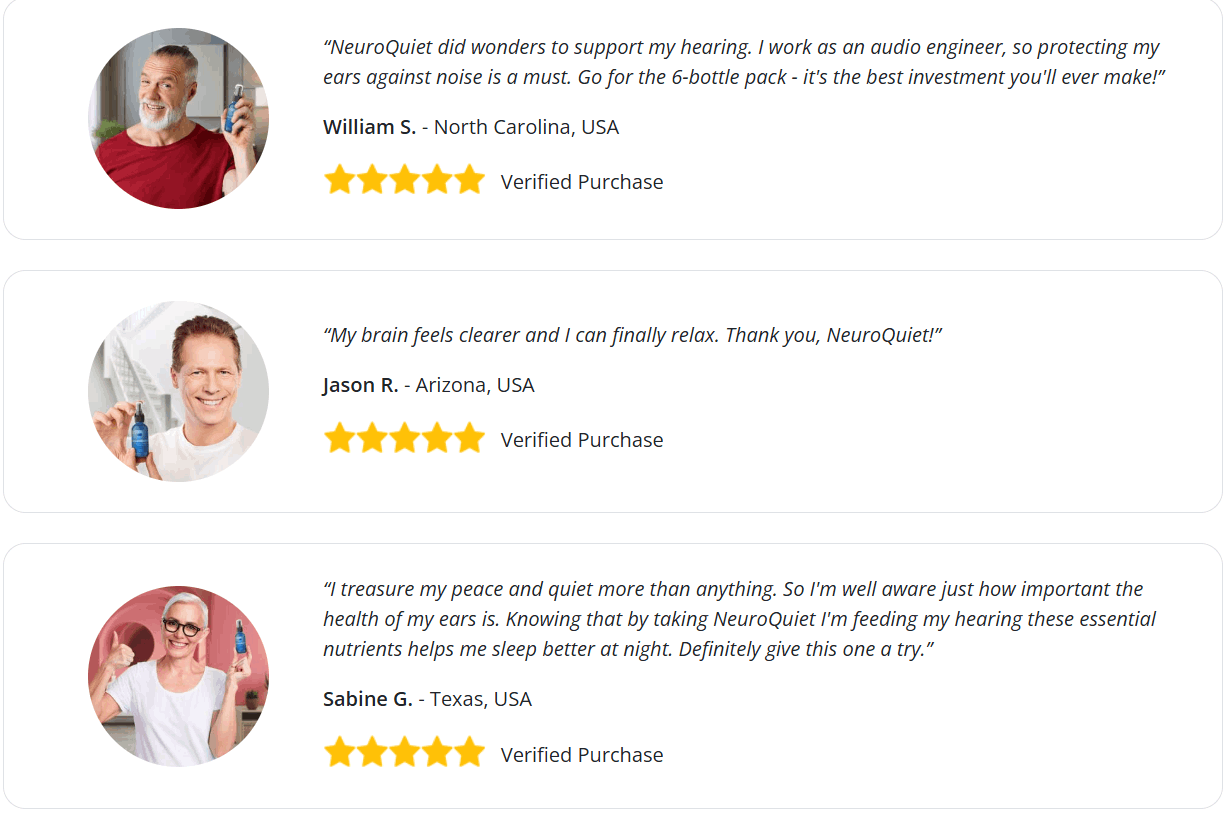Click fifth star in Sabine's rating
This screenshot has width=1231, height=822.
469,754
